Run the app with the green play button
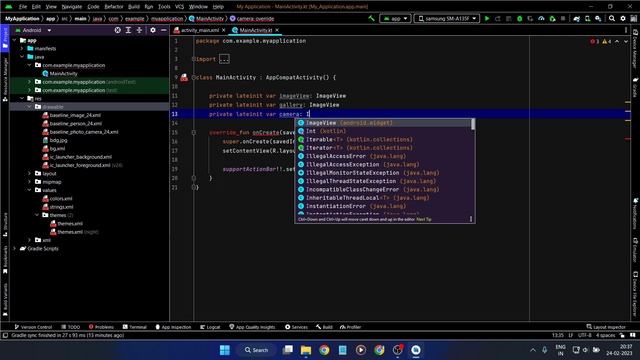 click(x=487, y=19)
